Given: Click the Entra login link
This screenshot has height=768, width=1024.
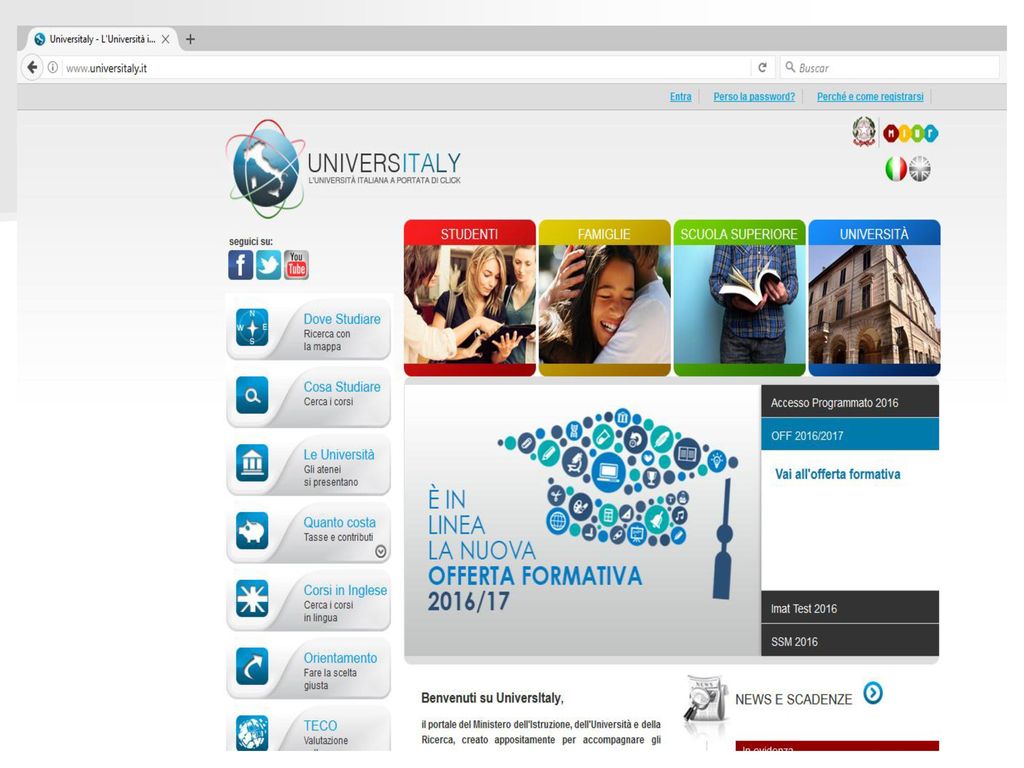Looking at the screenshot, I should pos(680,97).
